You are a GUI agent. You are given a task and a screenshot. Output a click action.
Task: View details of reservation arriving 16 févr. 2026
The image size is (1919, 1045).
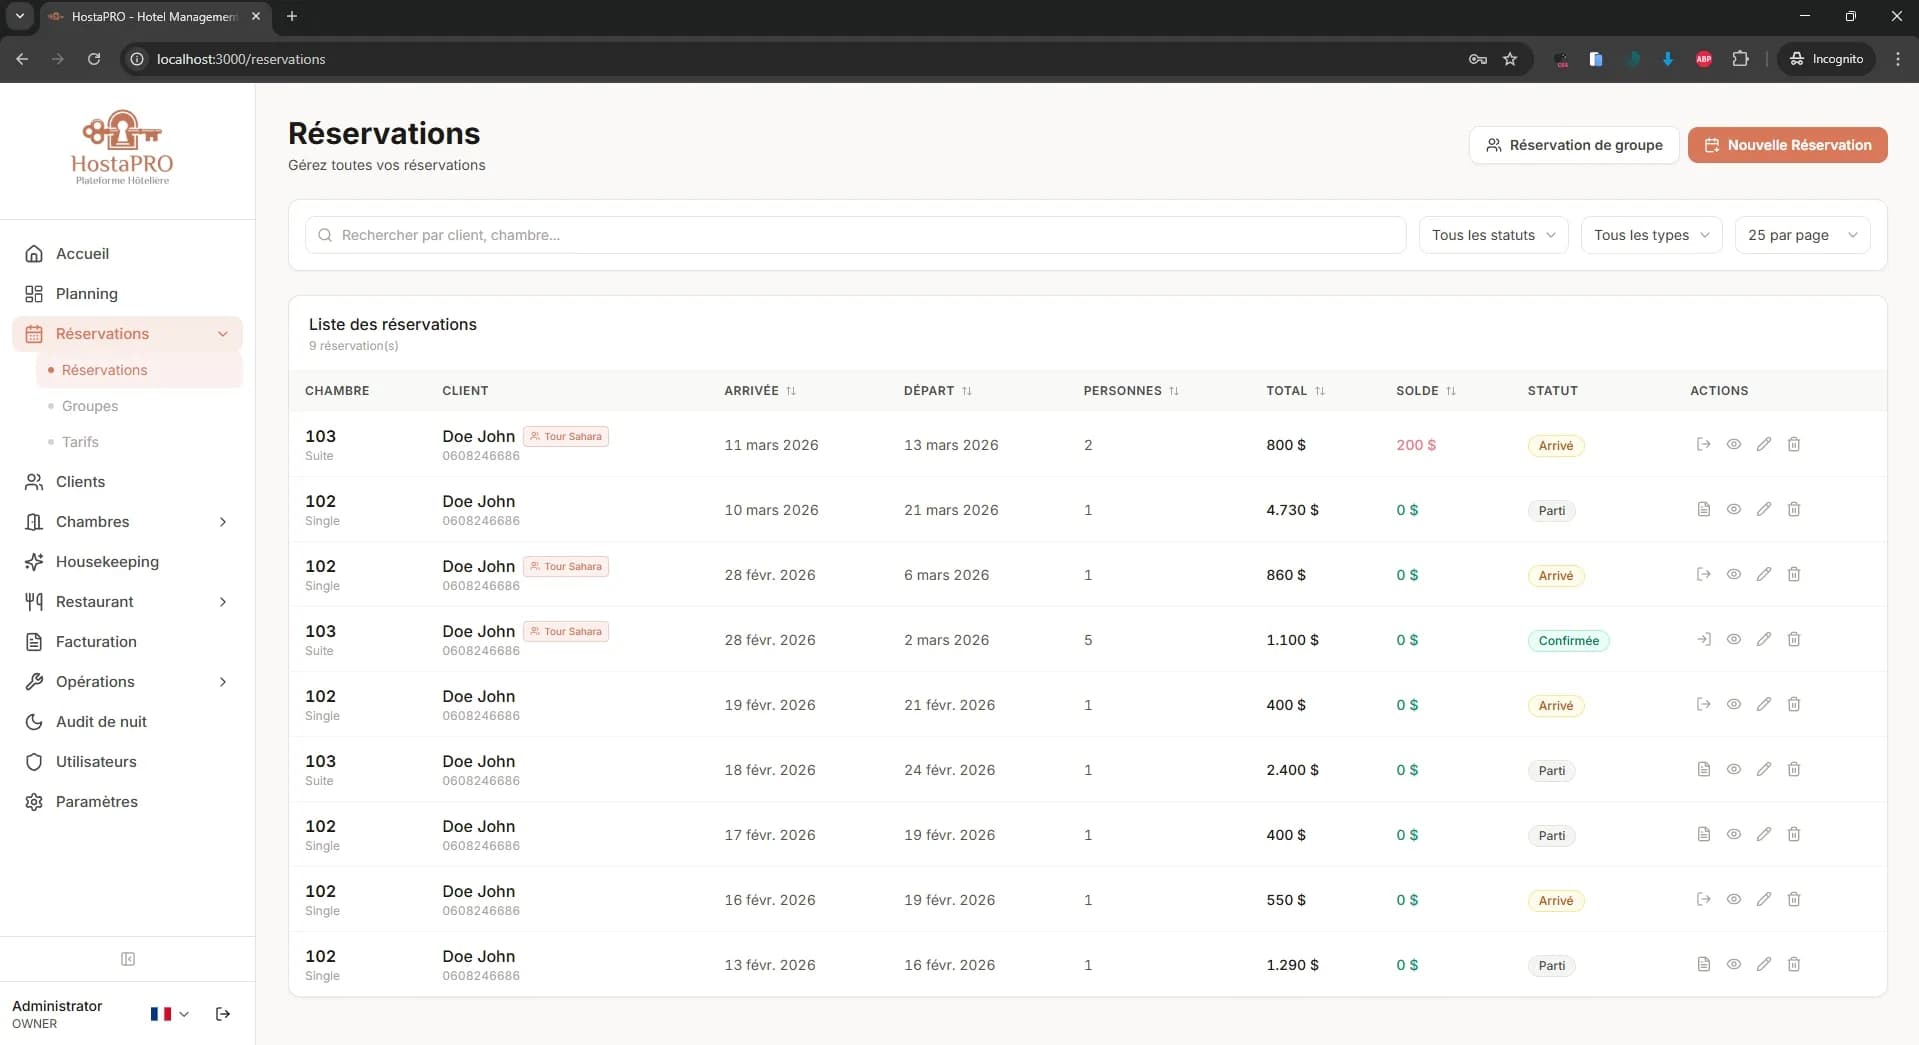click(1733, 899)
